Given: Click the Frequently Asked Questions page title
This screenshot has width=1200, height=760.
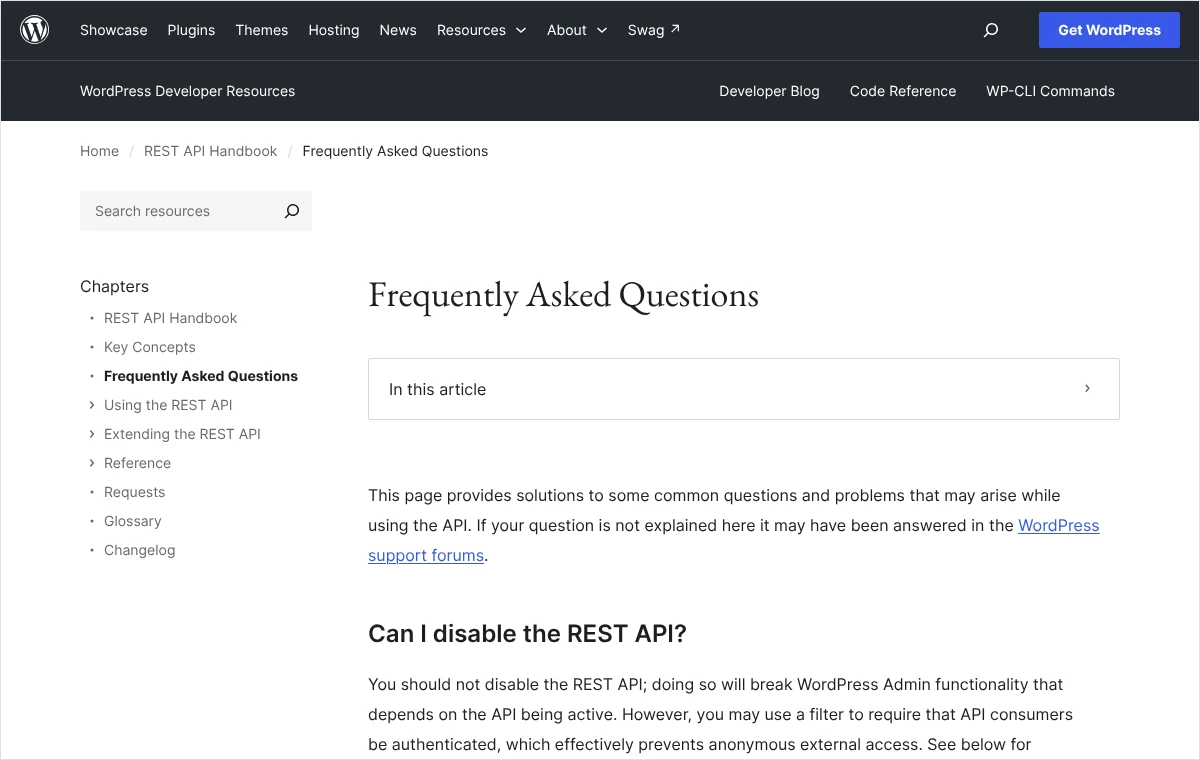Looking at the screenshot, I should (564, 295).
